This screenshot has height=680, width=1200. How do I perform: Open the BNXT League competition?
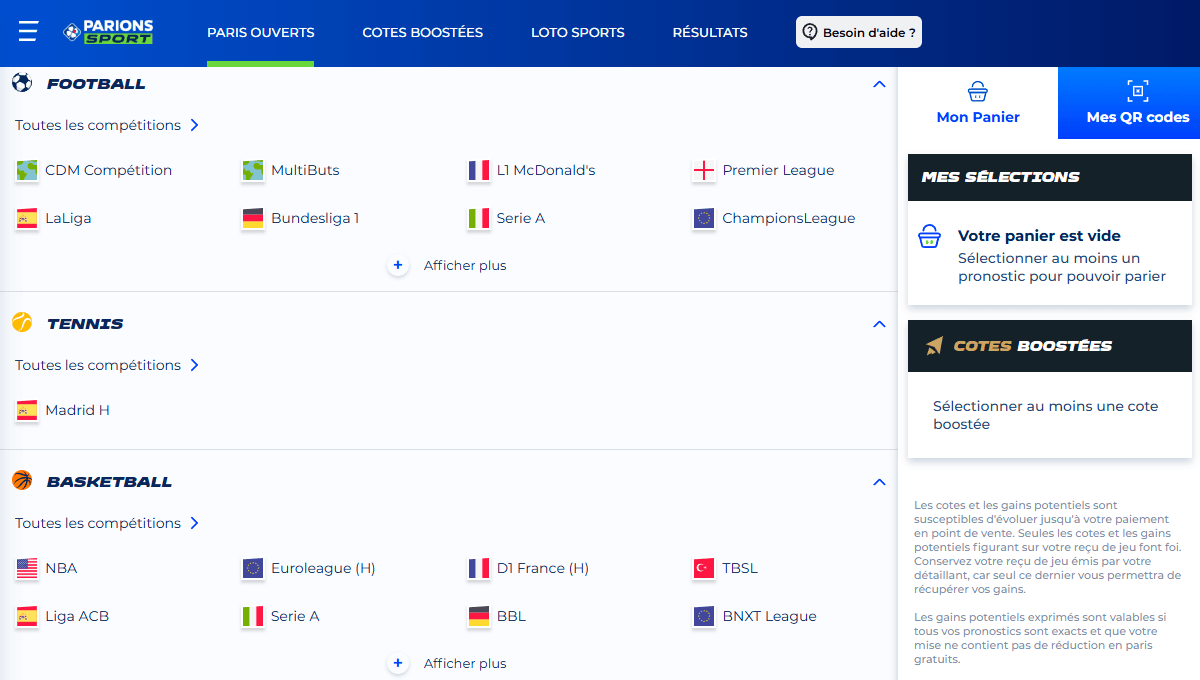pyautogui.click(x=770, y=616)
